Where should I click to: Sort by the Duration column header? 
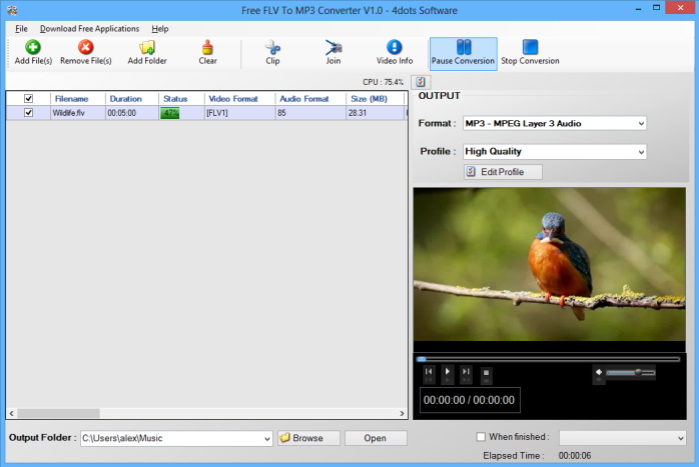pyautogui.click(x=132, y=98)
